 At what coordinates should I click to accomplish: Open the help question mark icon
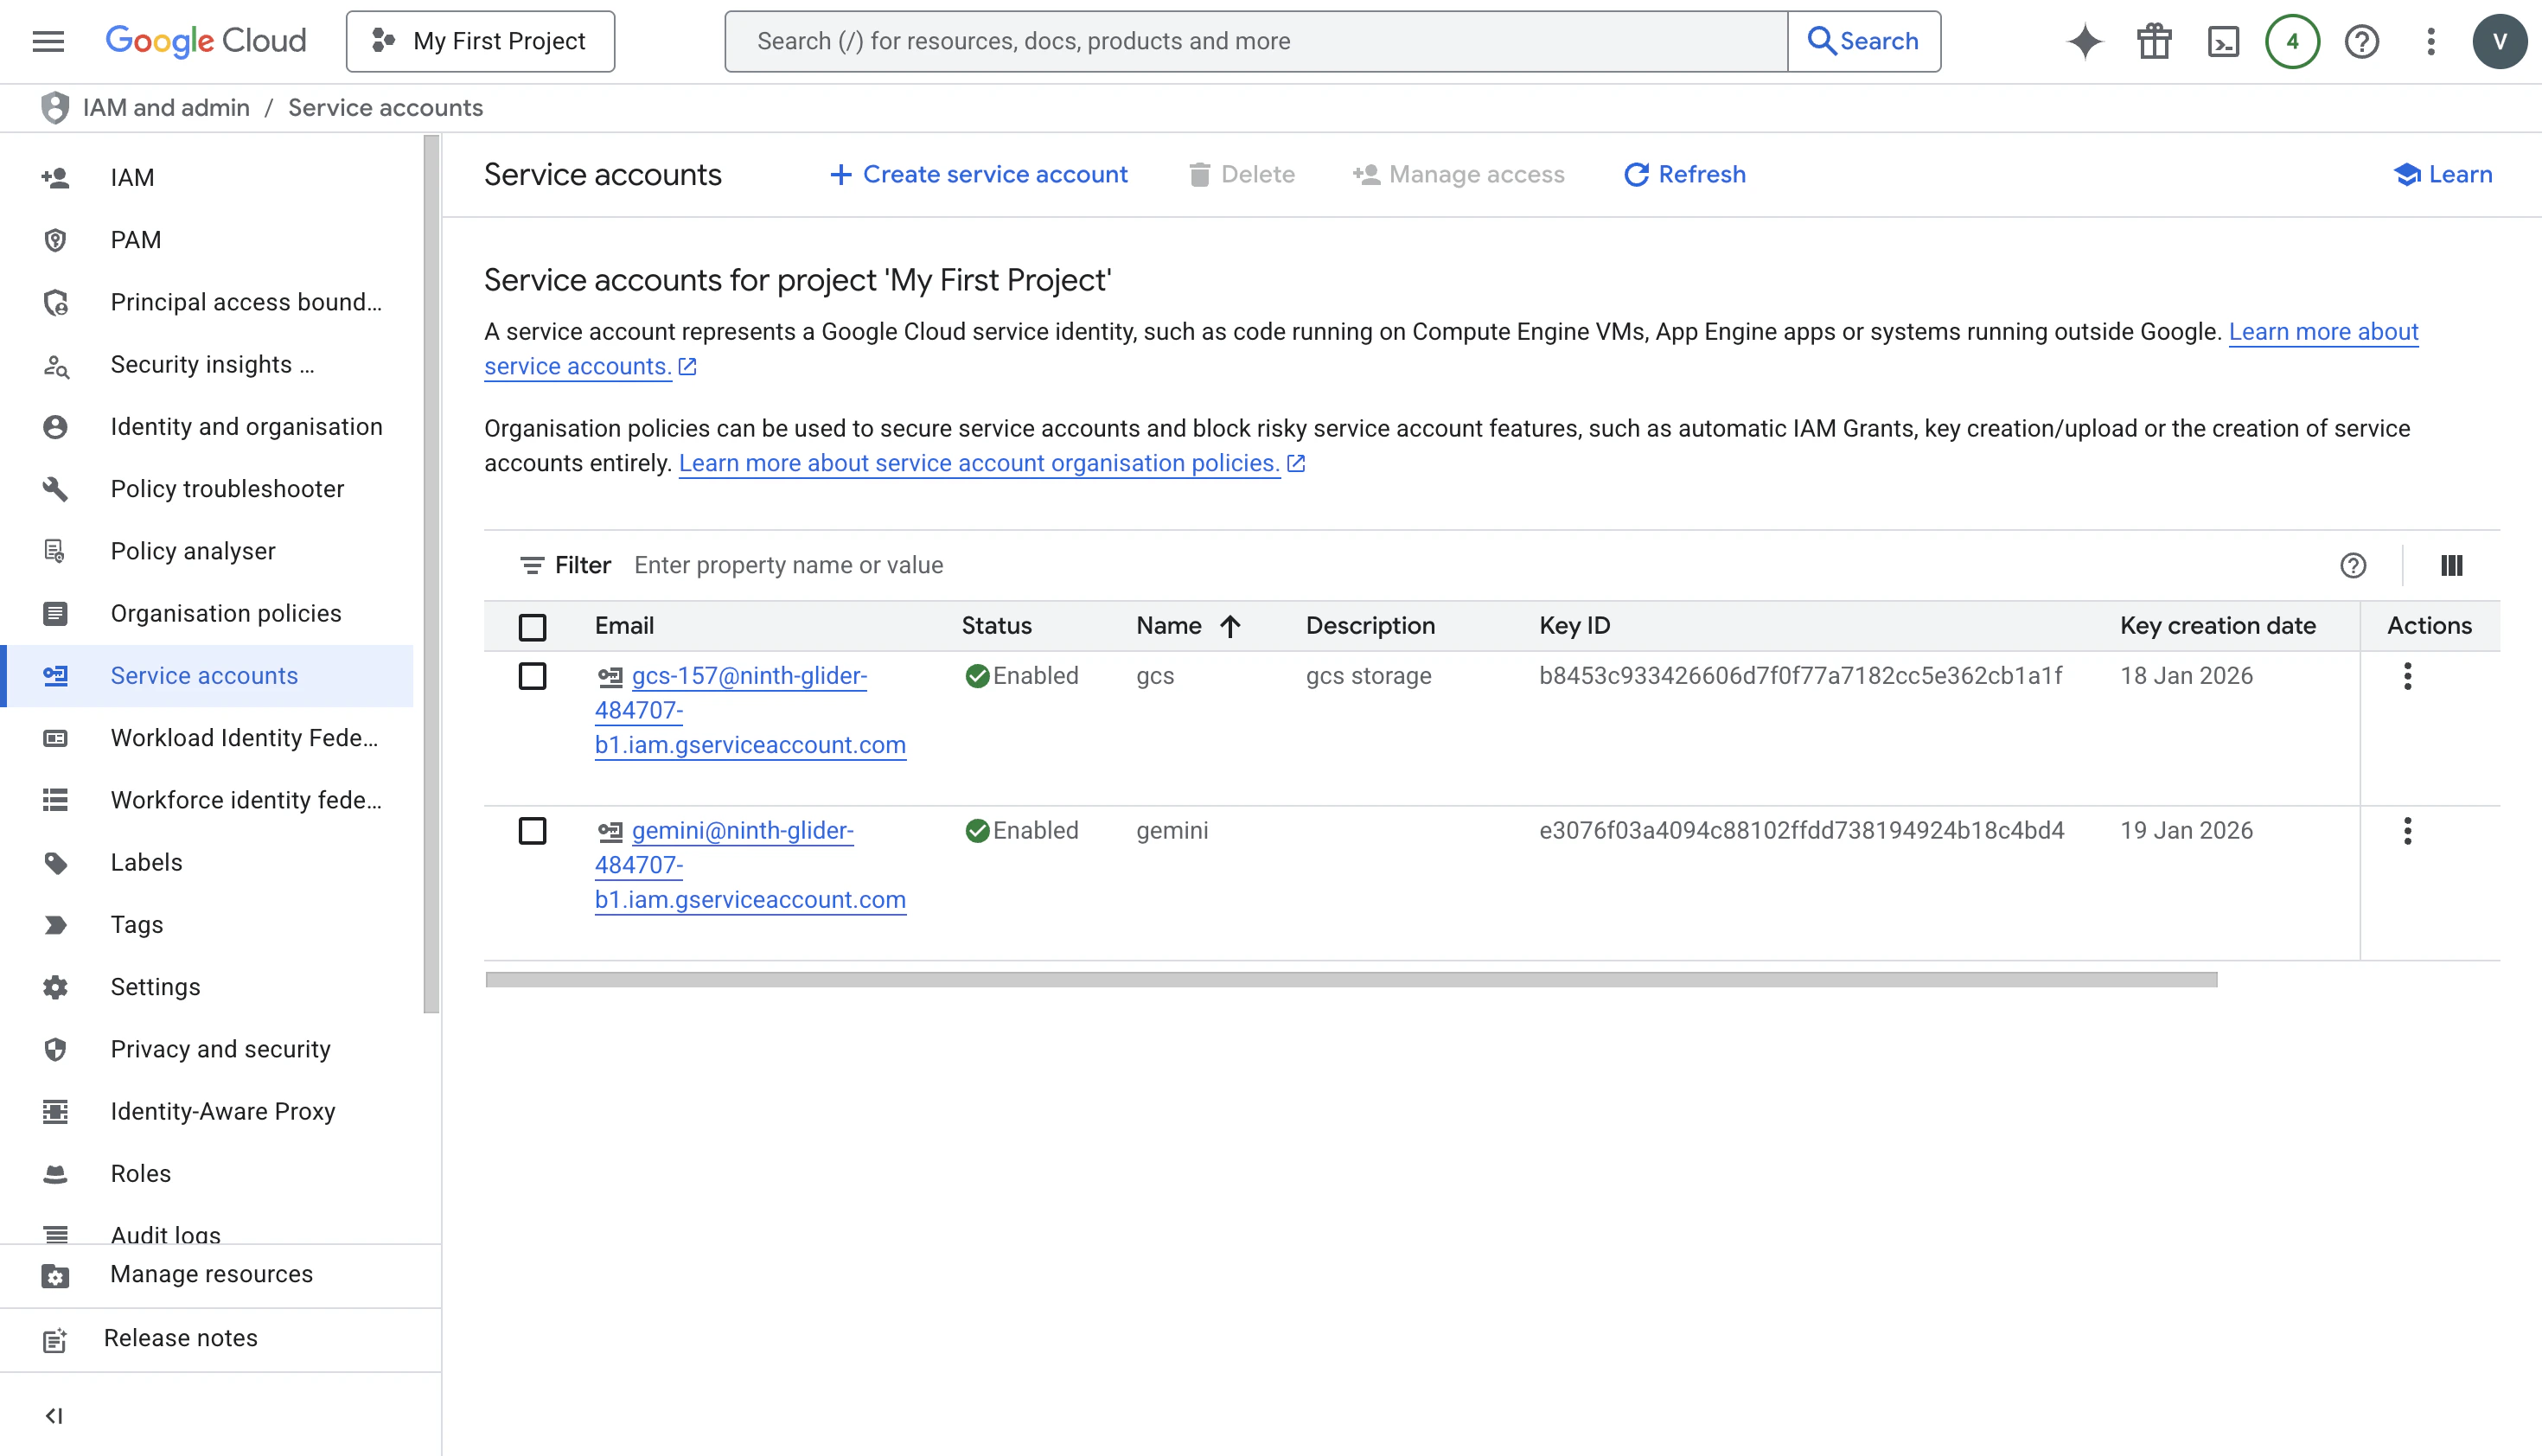pyautogui.click(x=2361, y=41)
